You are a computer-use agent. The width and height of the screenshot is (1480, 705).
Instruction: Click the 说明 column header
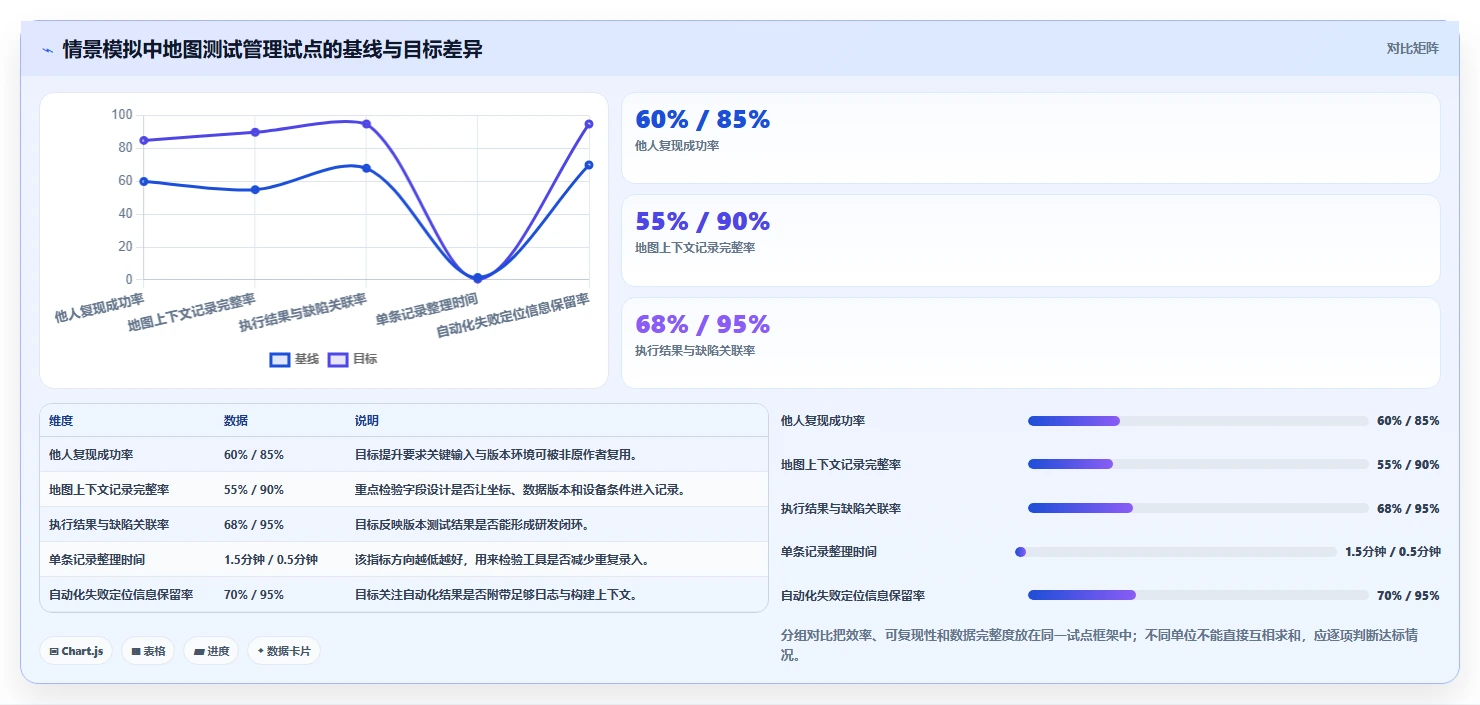tap(367, 420)
